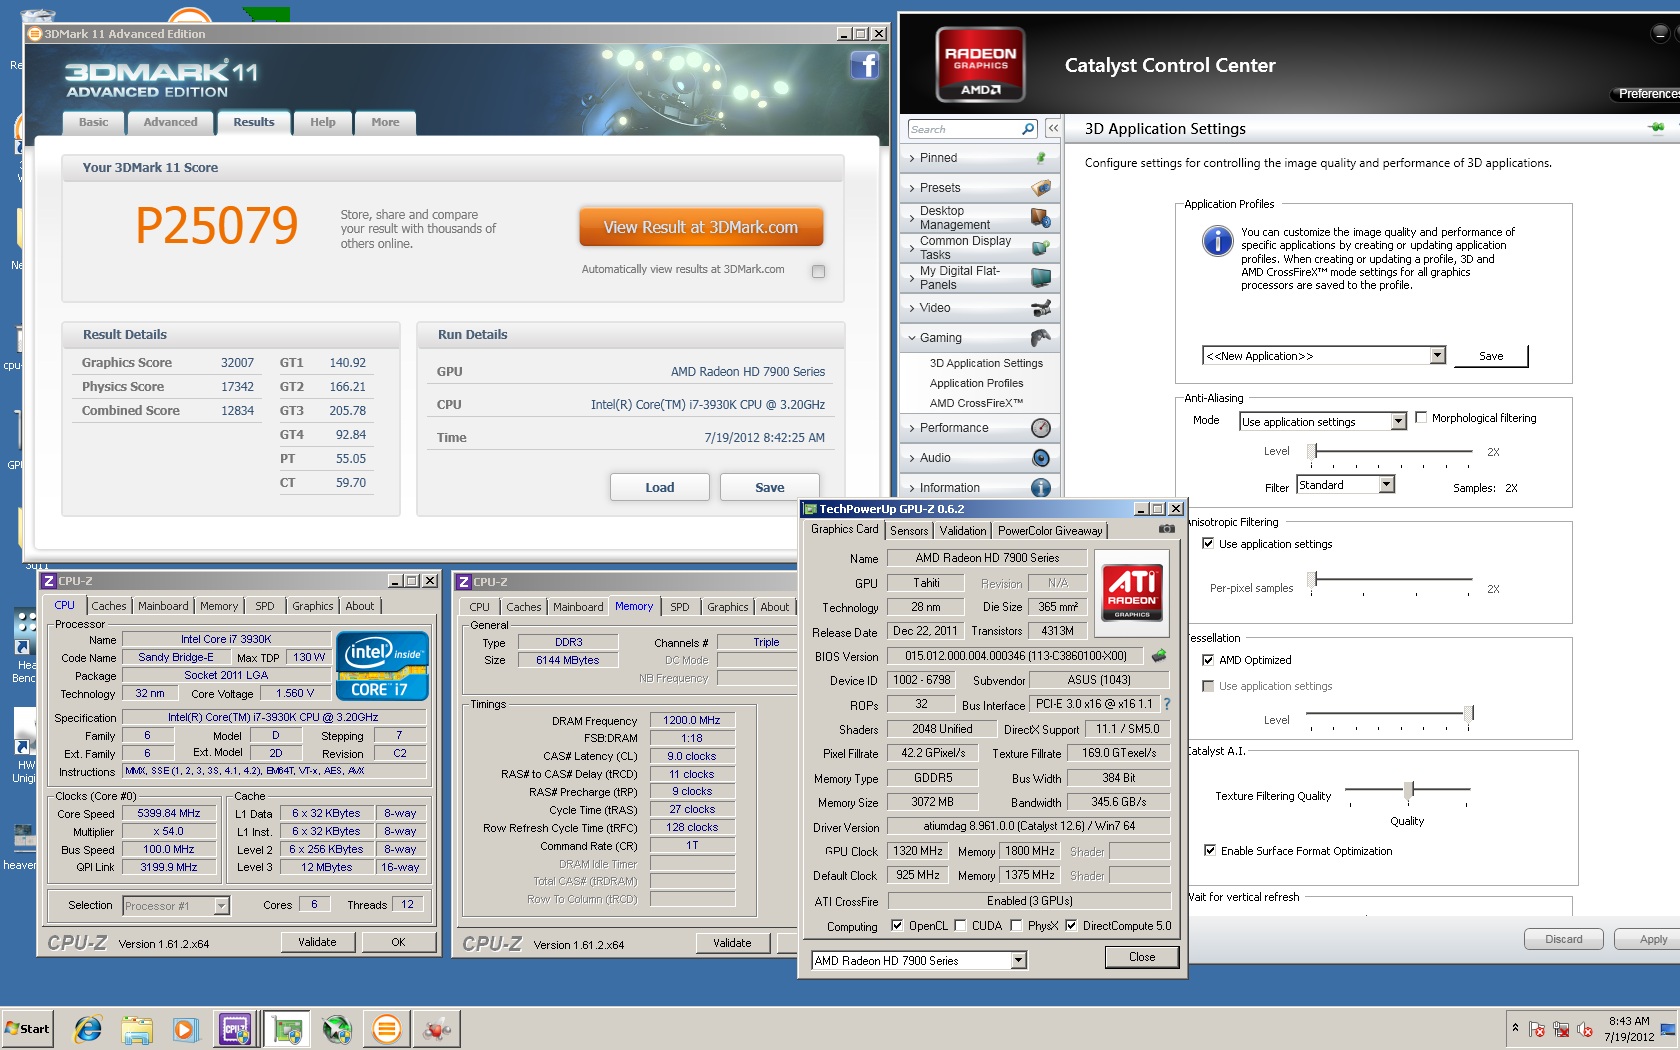
Task: Click the Close button in GPU-Z
Action: click(1142, 957)
